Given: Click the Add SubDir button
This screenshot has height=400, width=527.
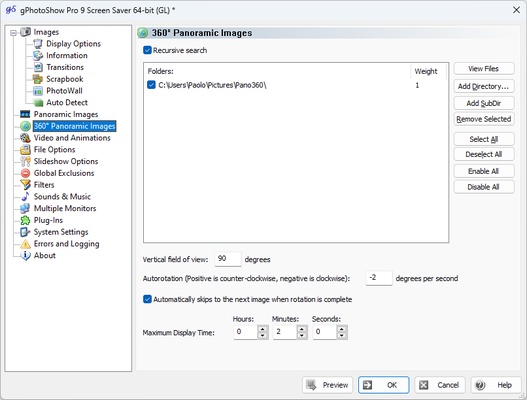Looking at the screenshot, I should coord(484,103).
